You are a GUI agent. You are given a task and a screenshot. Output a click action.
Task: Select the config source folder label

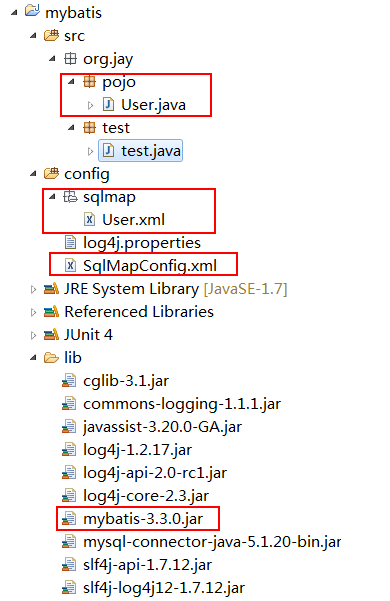tap(87, 174)
